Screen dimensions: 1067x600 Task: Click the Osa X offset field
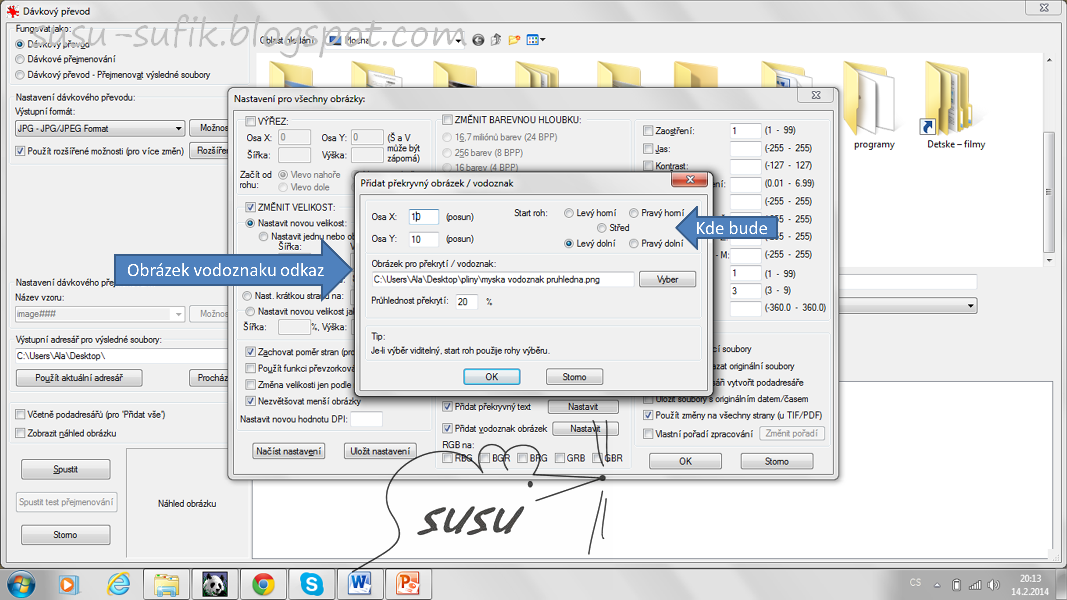coord(423,217)
